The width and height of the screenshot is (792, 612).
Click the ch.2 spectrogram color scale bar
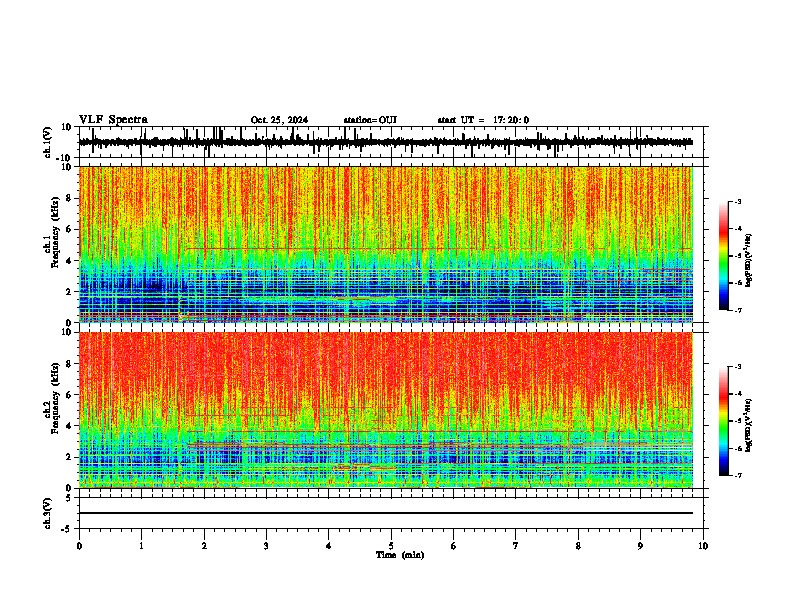[723, 421]
